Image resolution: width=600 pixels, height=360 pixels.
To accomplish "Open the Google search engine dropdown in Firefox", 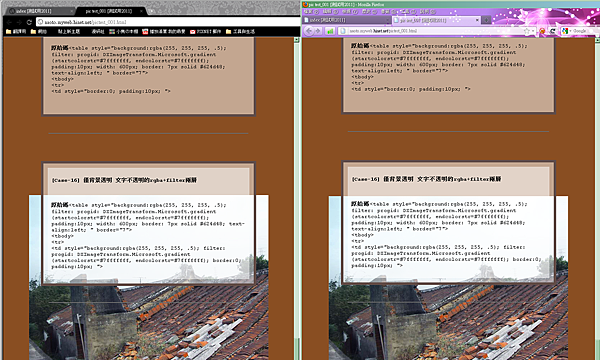I will (x=567, y=31).
